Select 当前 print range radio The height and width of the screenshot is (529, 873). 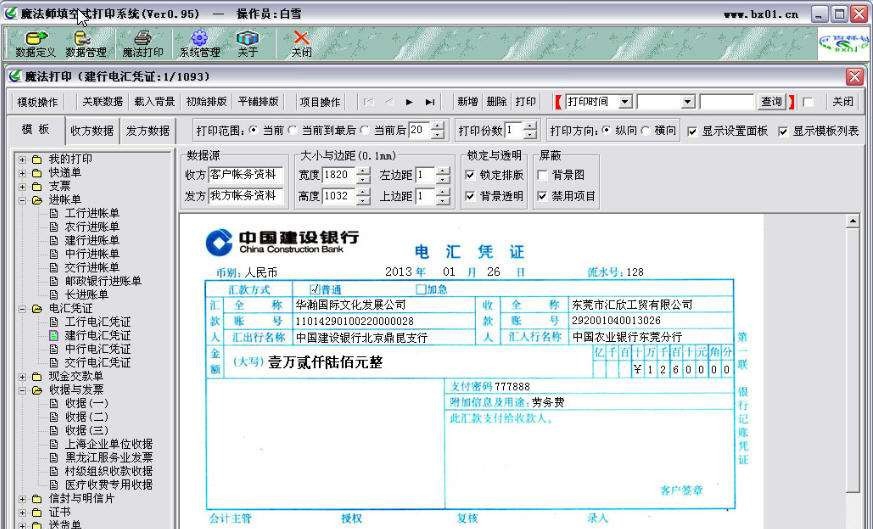tap(254, 130)
